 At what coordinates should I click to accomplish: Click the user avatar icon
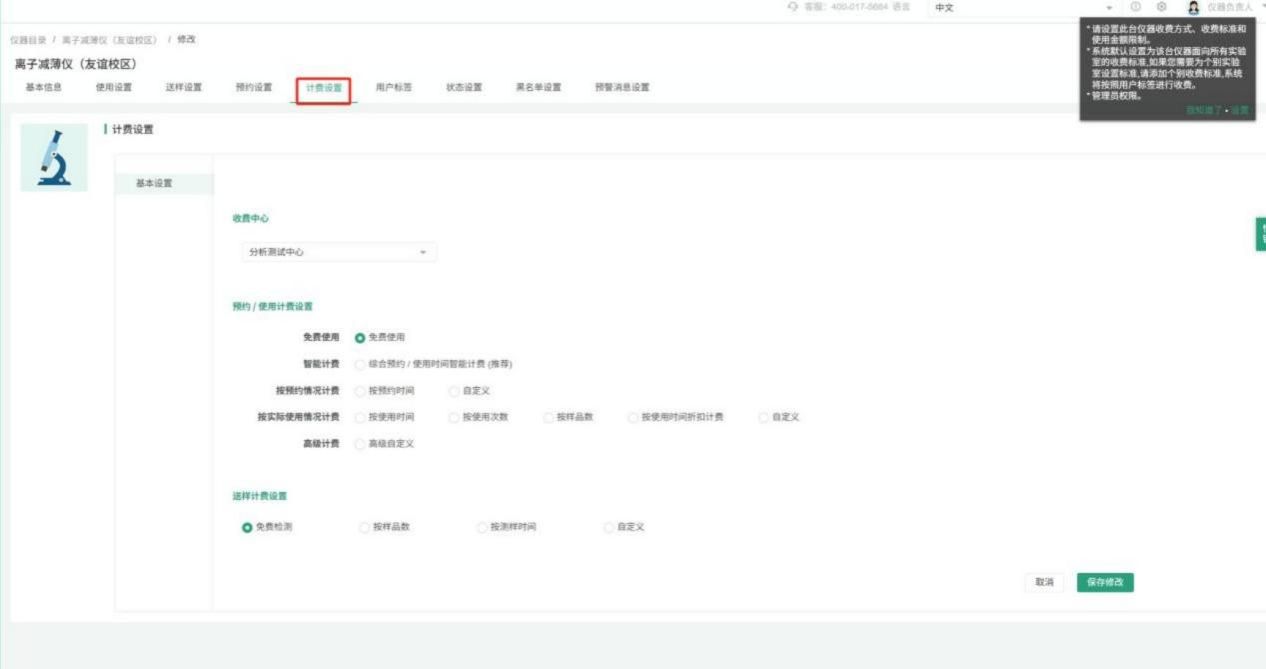[x=1193, y=7]
